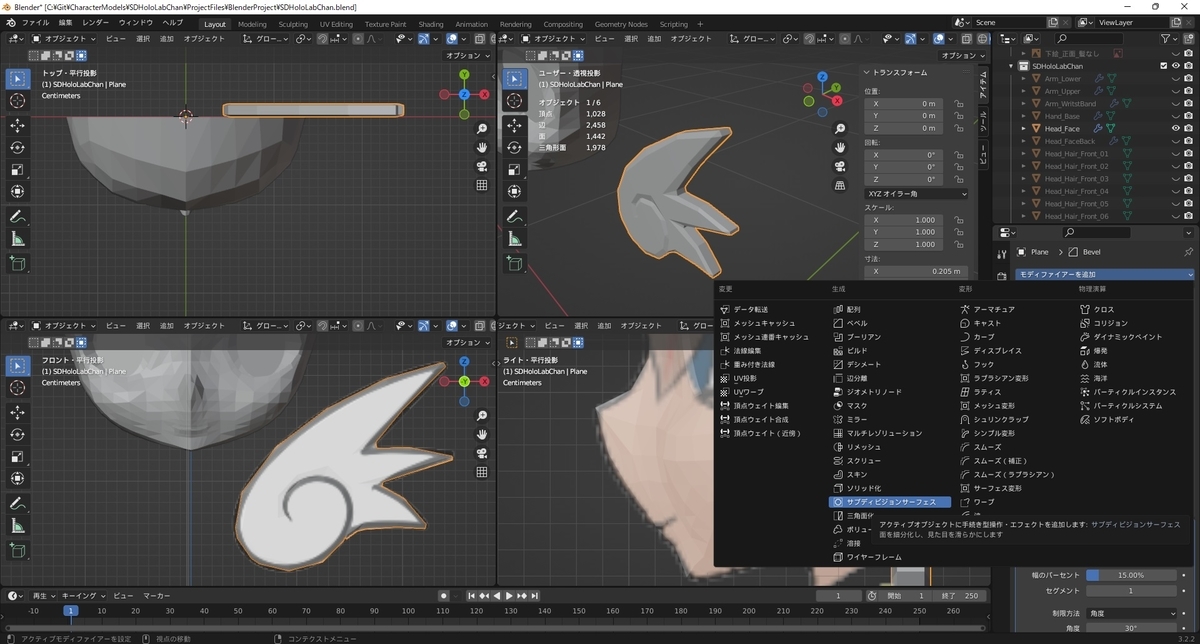Viewport: 1200px width, 644px height.
Task: Toggle camera view icon in user perspective viewport
Action: [841, 166]
